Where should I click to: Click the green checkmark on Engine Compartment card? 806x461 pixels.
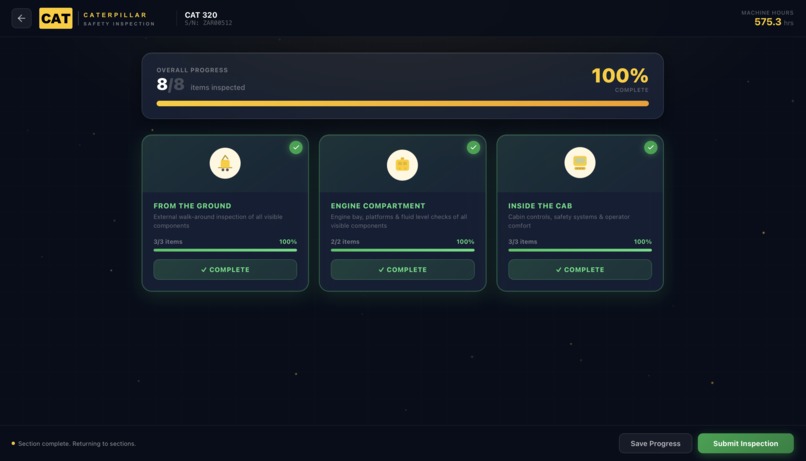473,147
